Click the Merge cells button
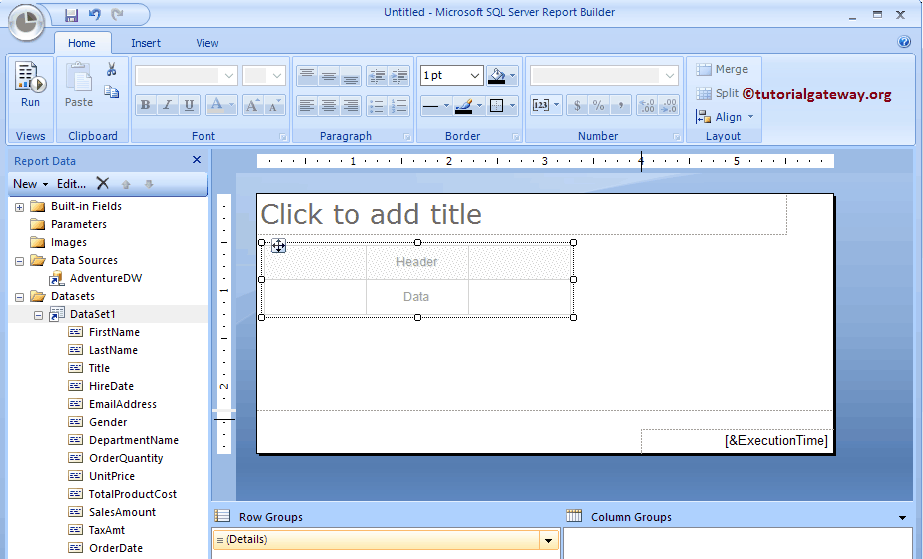This screenshot has width=923, height=559. [722, 69]
